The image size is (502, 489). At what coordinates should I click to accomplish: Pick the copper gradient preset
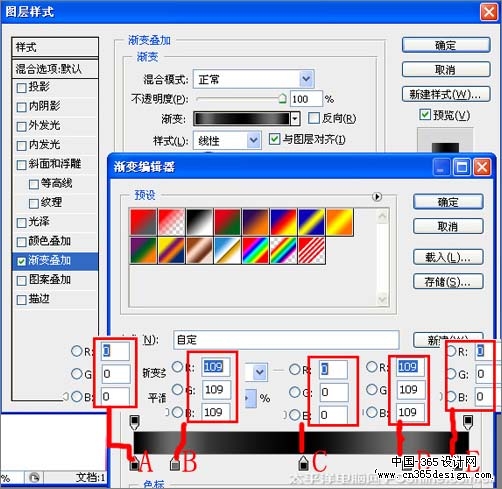(x=199, y=251)
